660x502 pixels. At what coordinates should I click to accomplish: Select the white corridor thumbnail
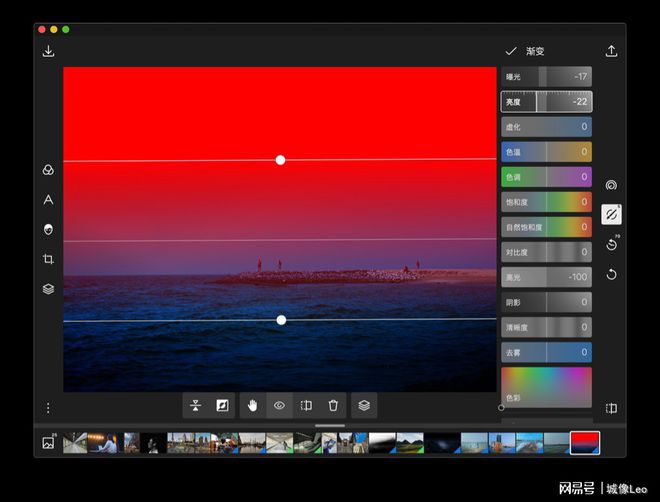pyautogui.click(x=279, y=443)
